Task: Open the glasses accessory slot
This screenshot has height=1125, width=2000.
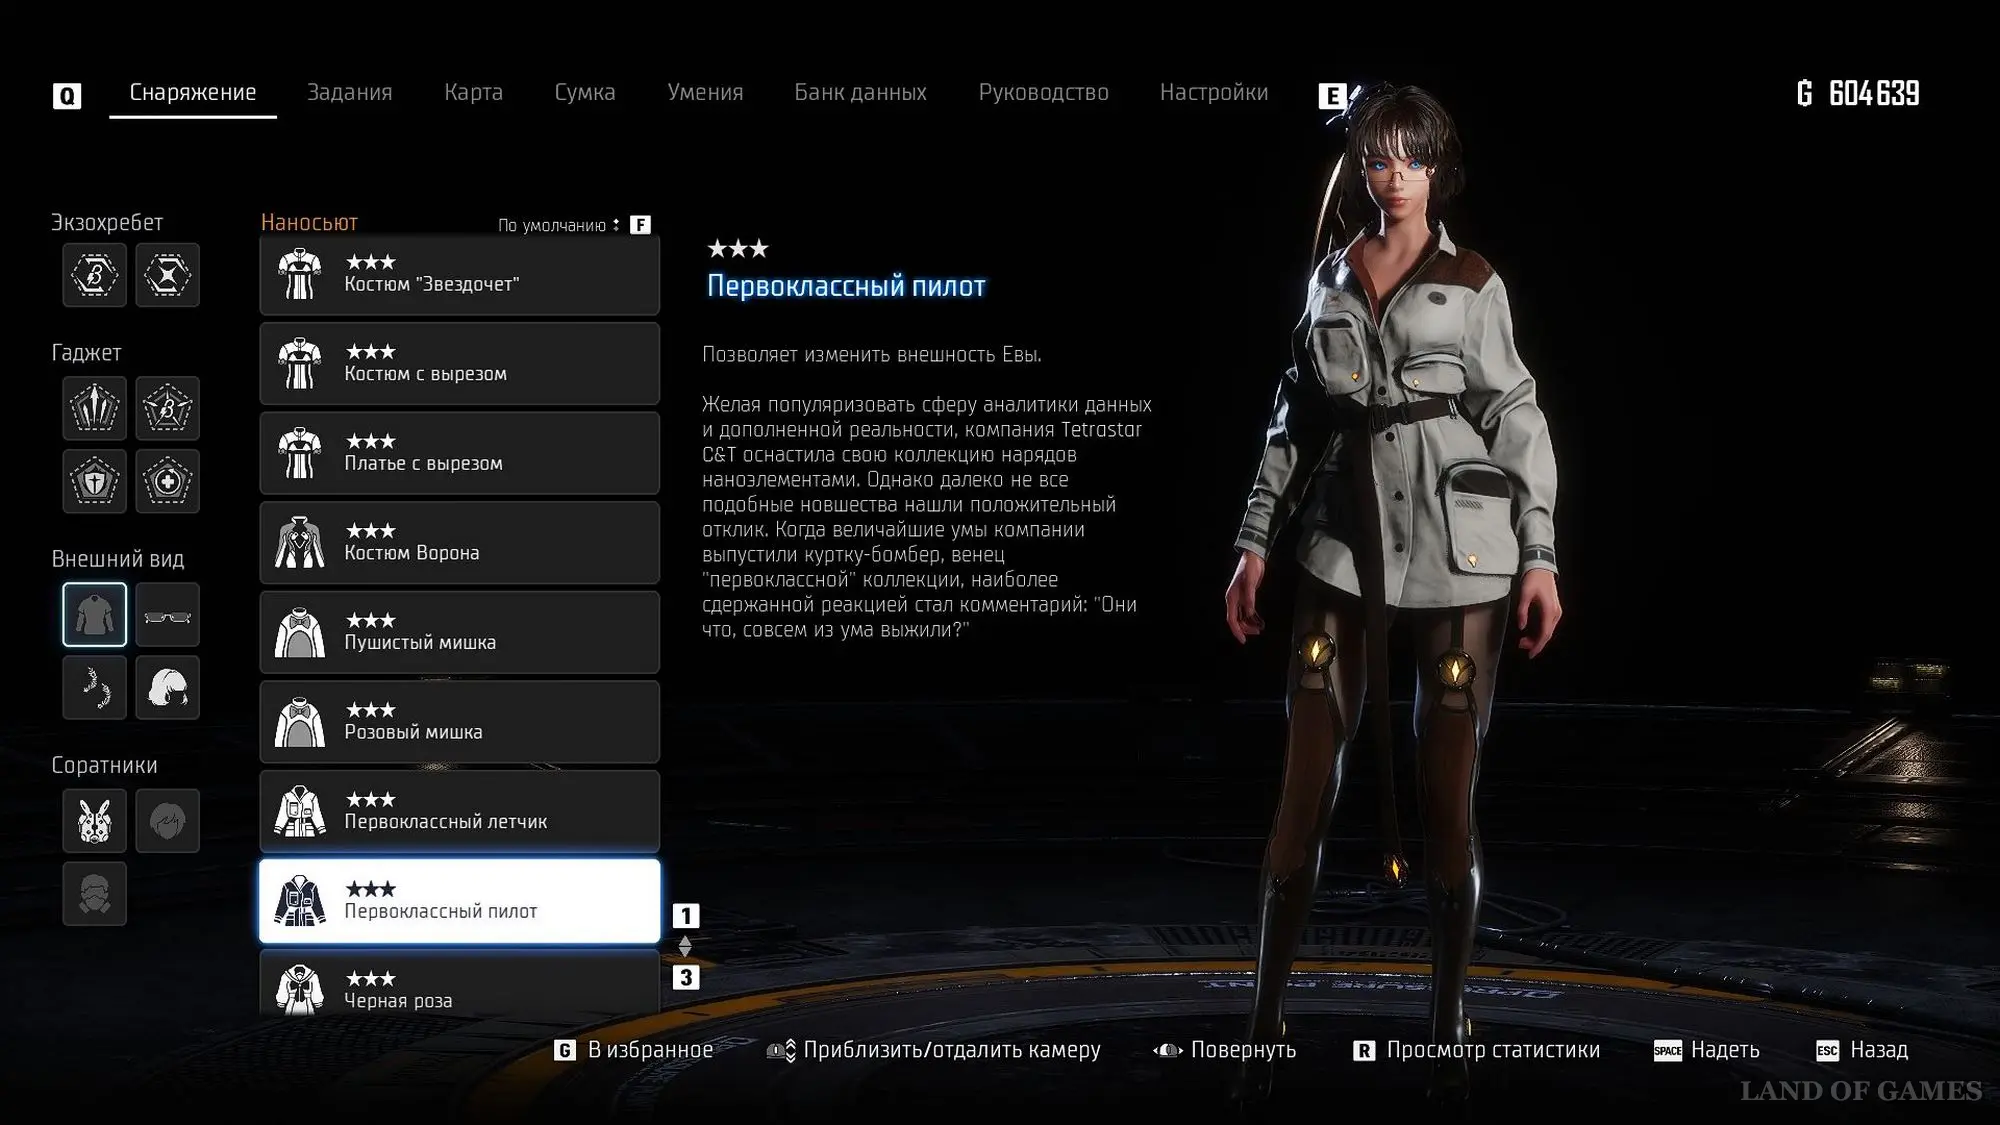Action: [x=167, y=615]
